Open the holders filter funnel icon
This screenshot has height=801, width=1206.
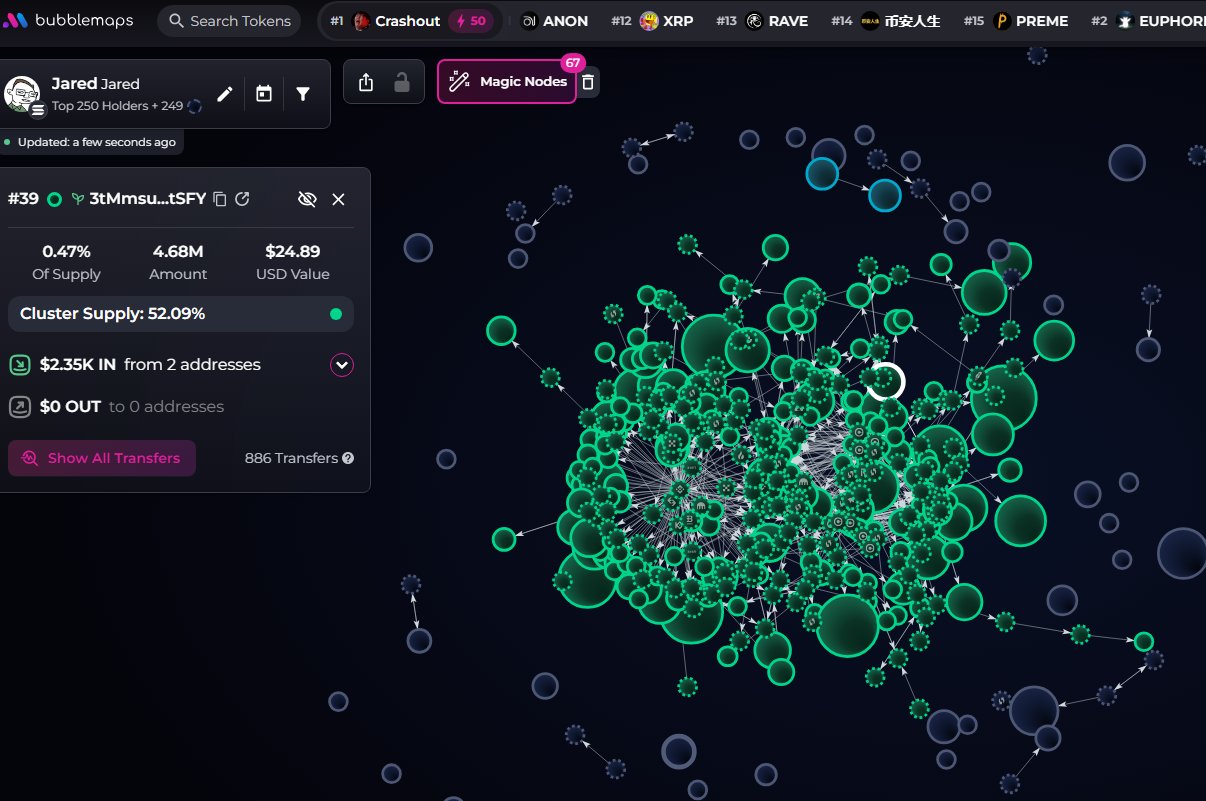[x=303, y=94]
